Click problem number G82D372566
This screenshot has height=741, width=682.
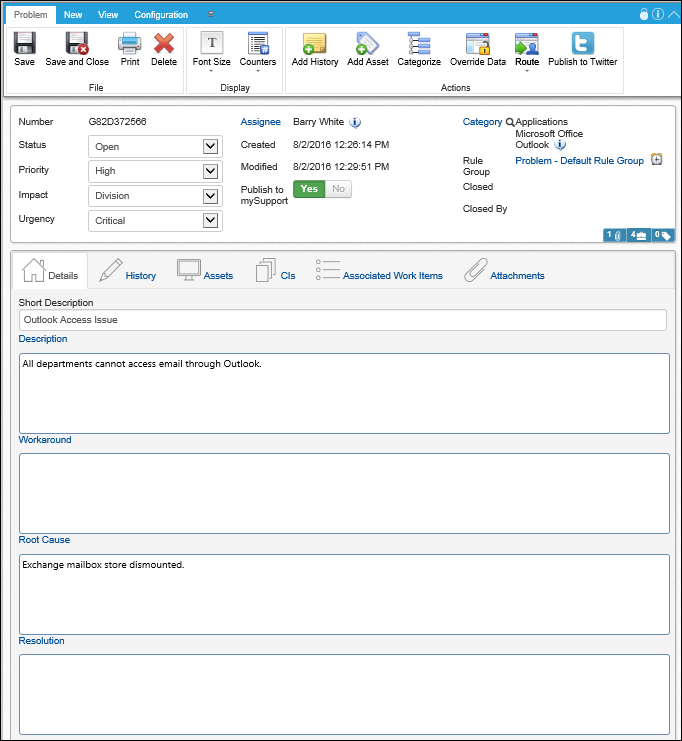(117, 122)
